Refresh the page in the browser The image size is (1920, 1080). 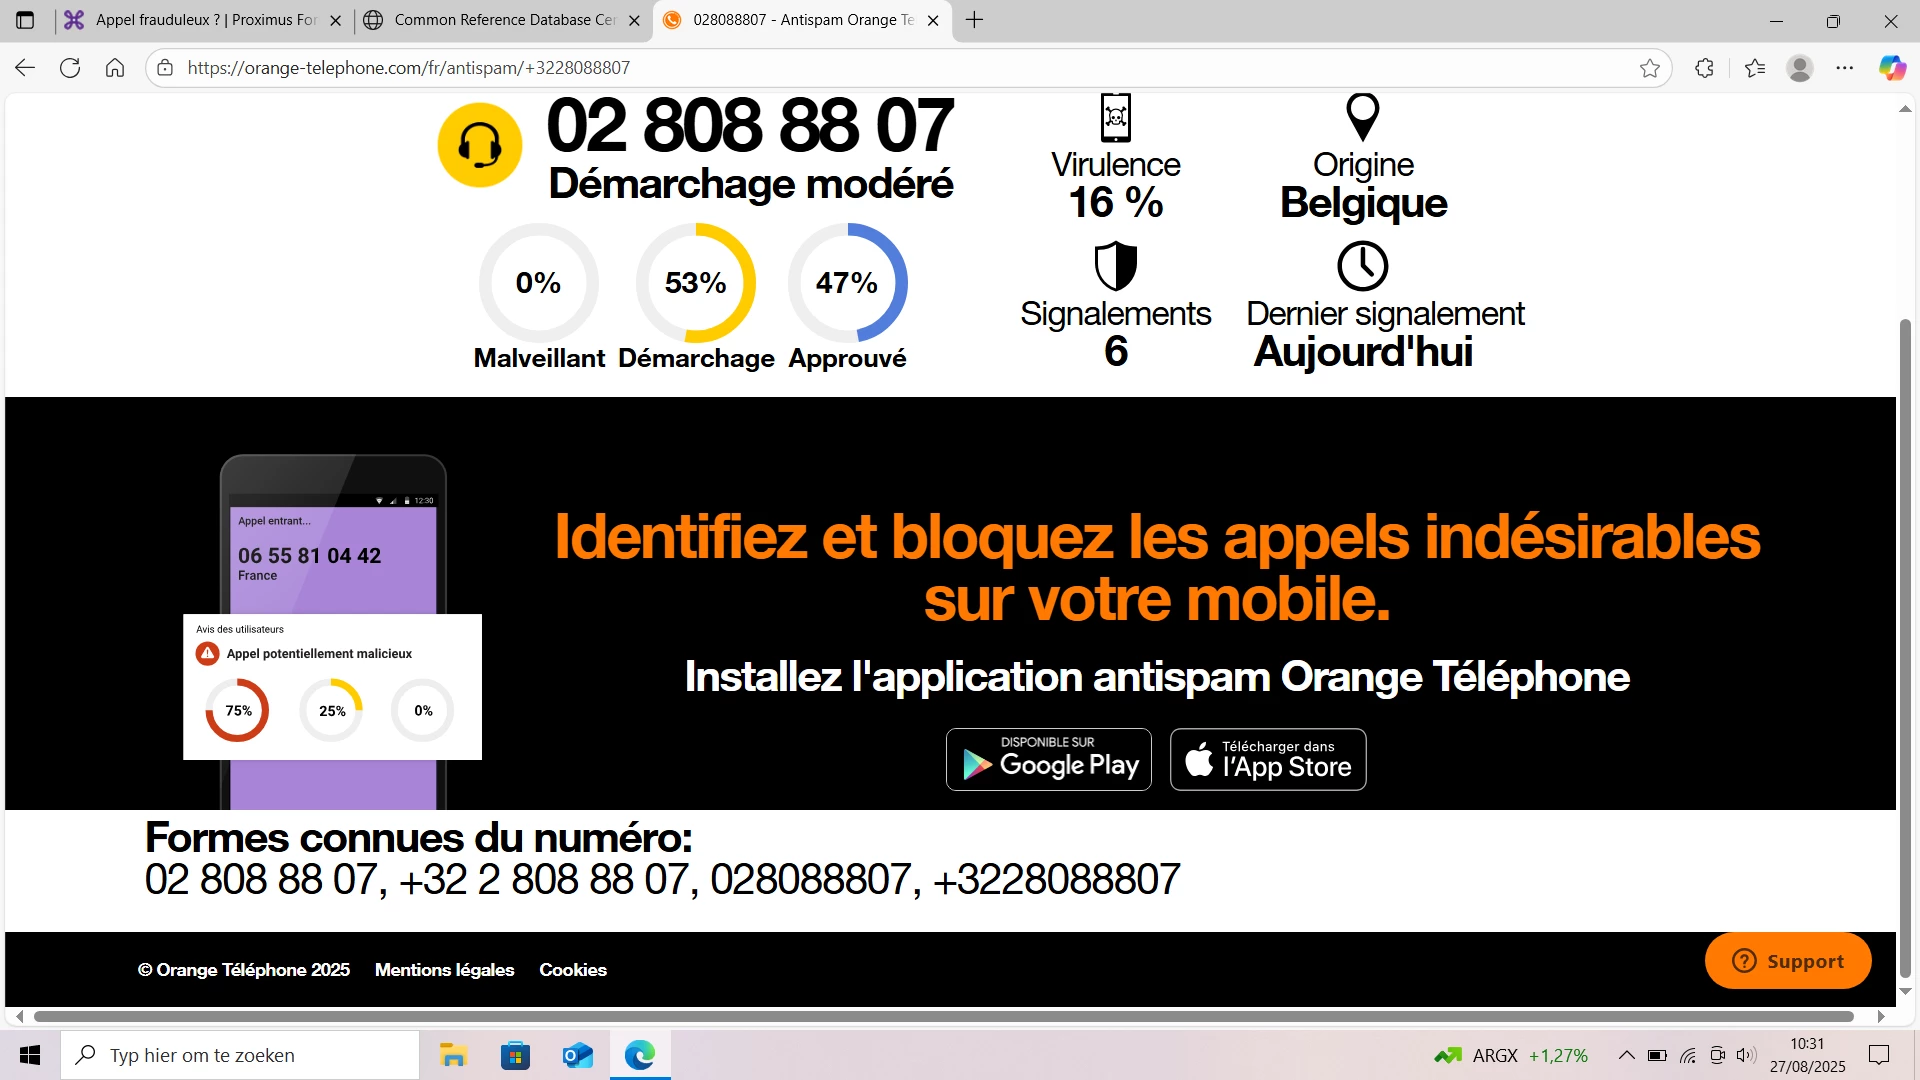(x=70, y=68)
